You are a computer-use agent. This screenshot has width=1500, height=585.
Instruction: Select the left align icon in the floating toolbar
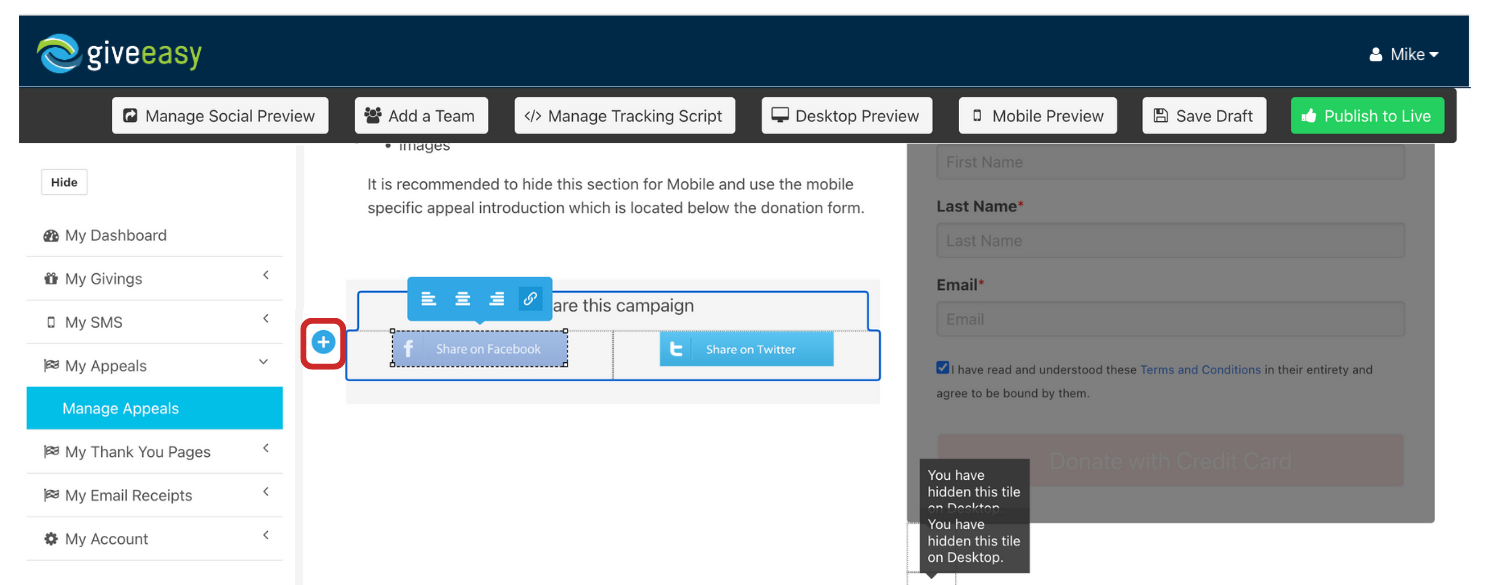coord(429,299)
